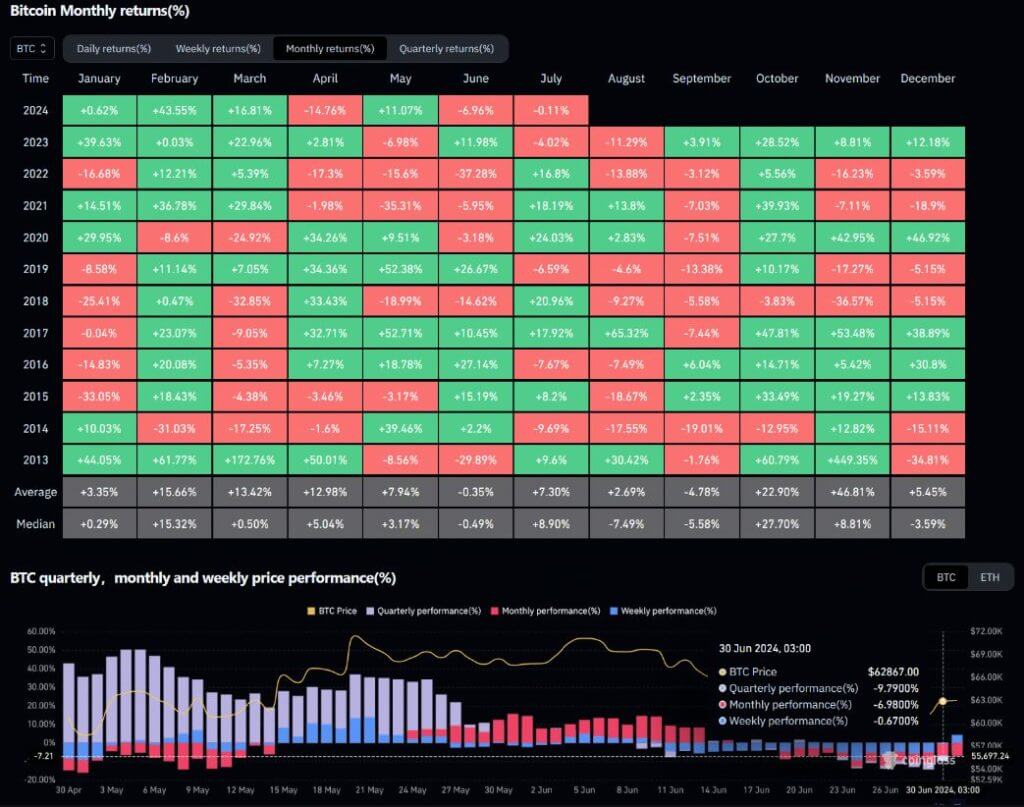Click the 21 May x-axis date label
The width and height of the screenshot is (1024, 807).
[x=369, y=790]
